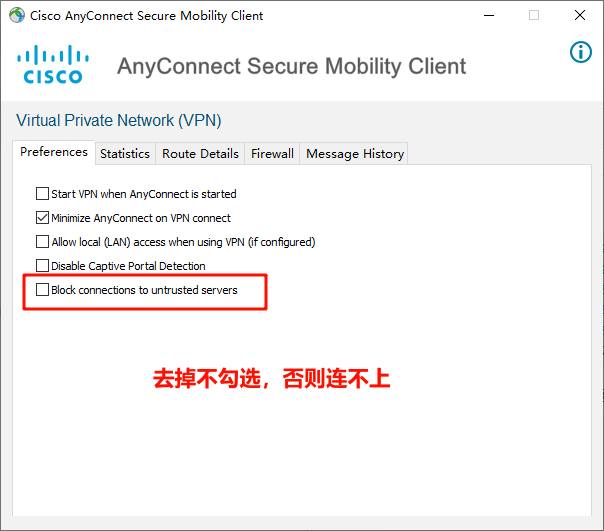Uncheck Minimize AnyConnect on VPN connect
Image resolution: width=604 pixels, height=531 pixels.
[42, 218]
